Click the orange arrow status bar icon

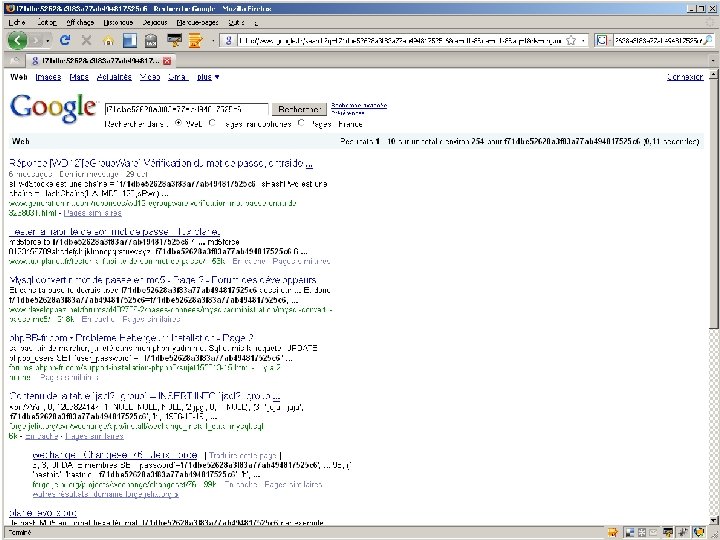[613, 533]
